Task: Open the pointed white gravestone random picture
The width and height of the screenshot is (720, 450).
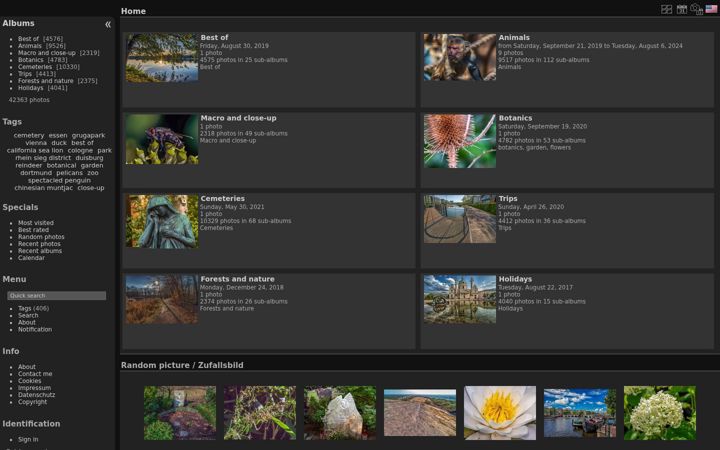Action: pyautogui.click(x=340, y=413)
